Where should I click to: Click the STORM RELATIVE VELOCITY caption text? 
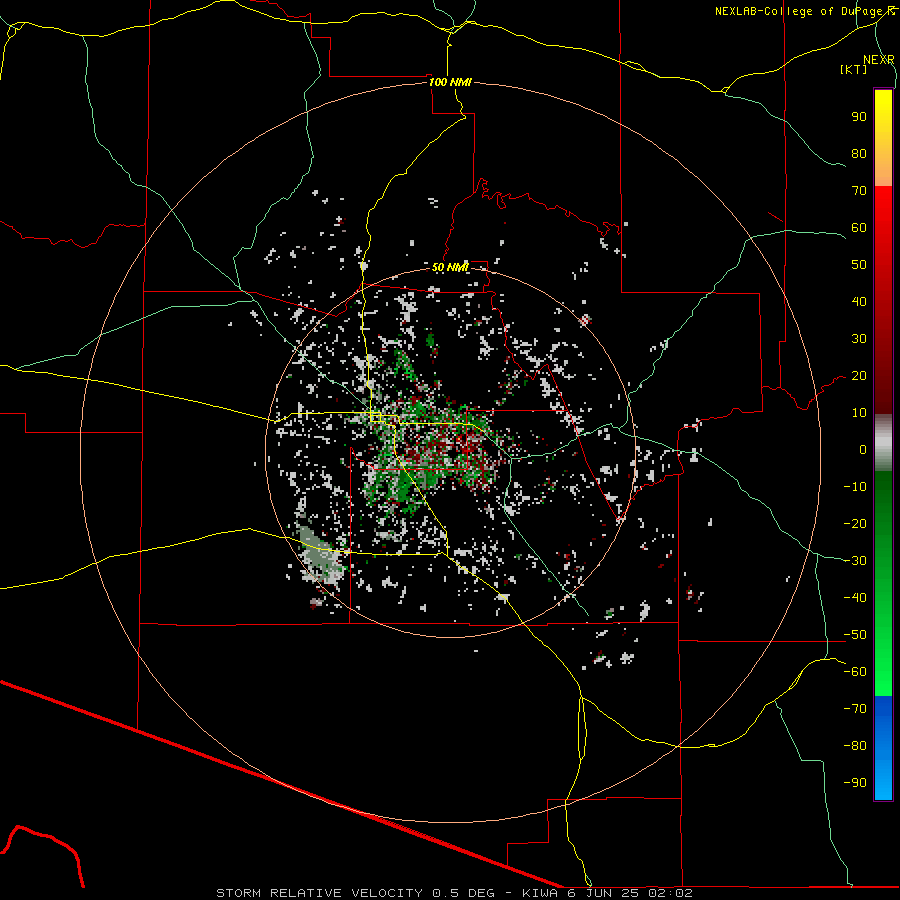[319, 893]
